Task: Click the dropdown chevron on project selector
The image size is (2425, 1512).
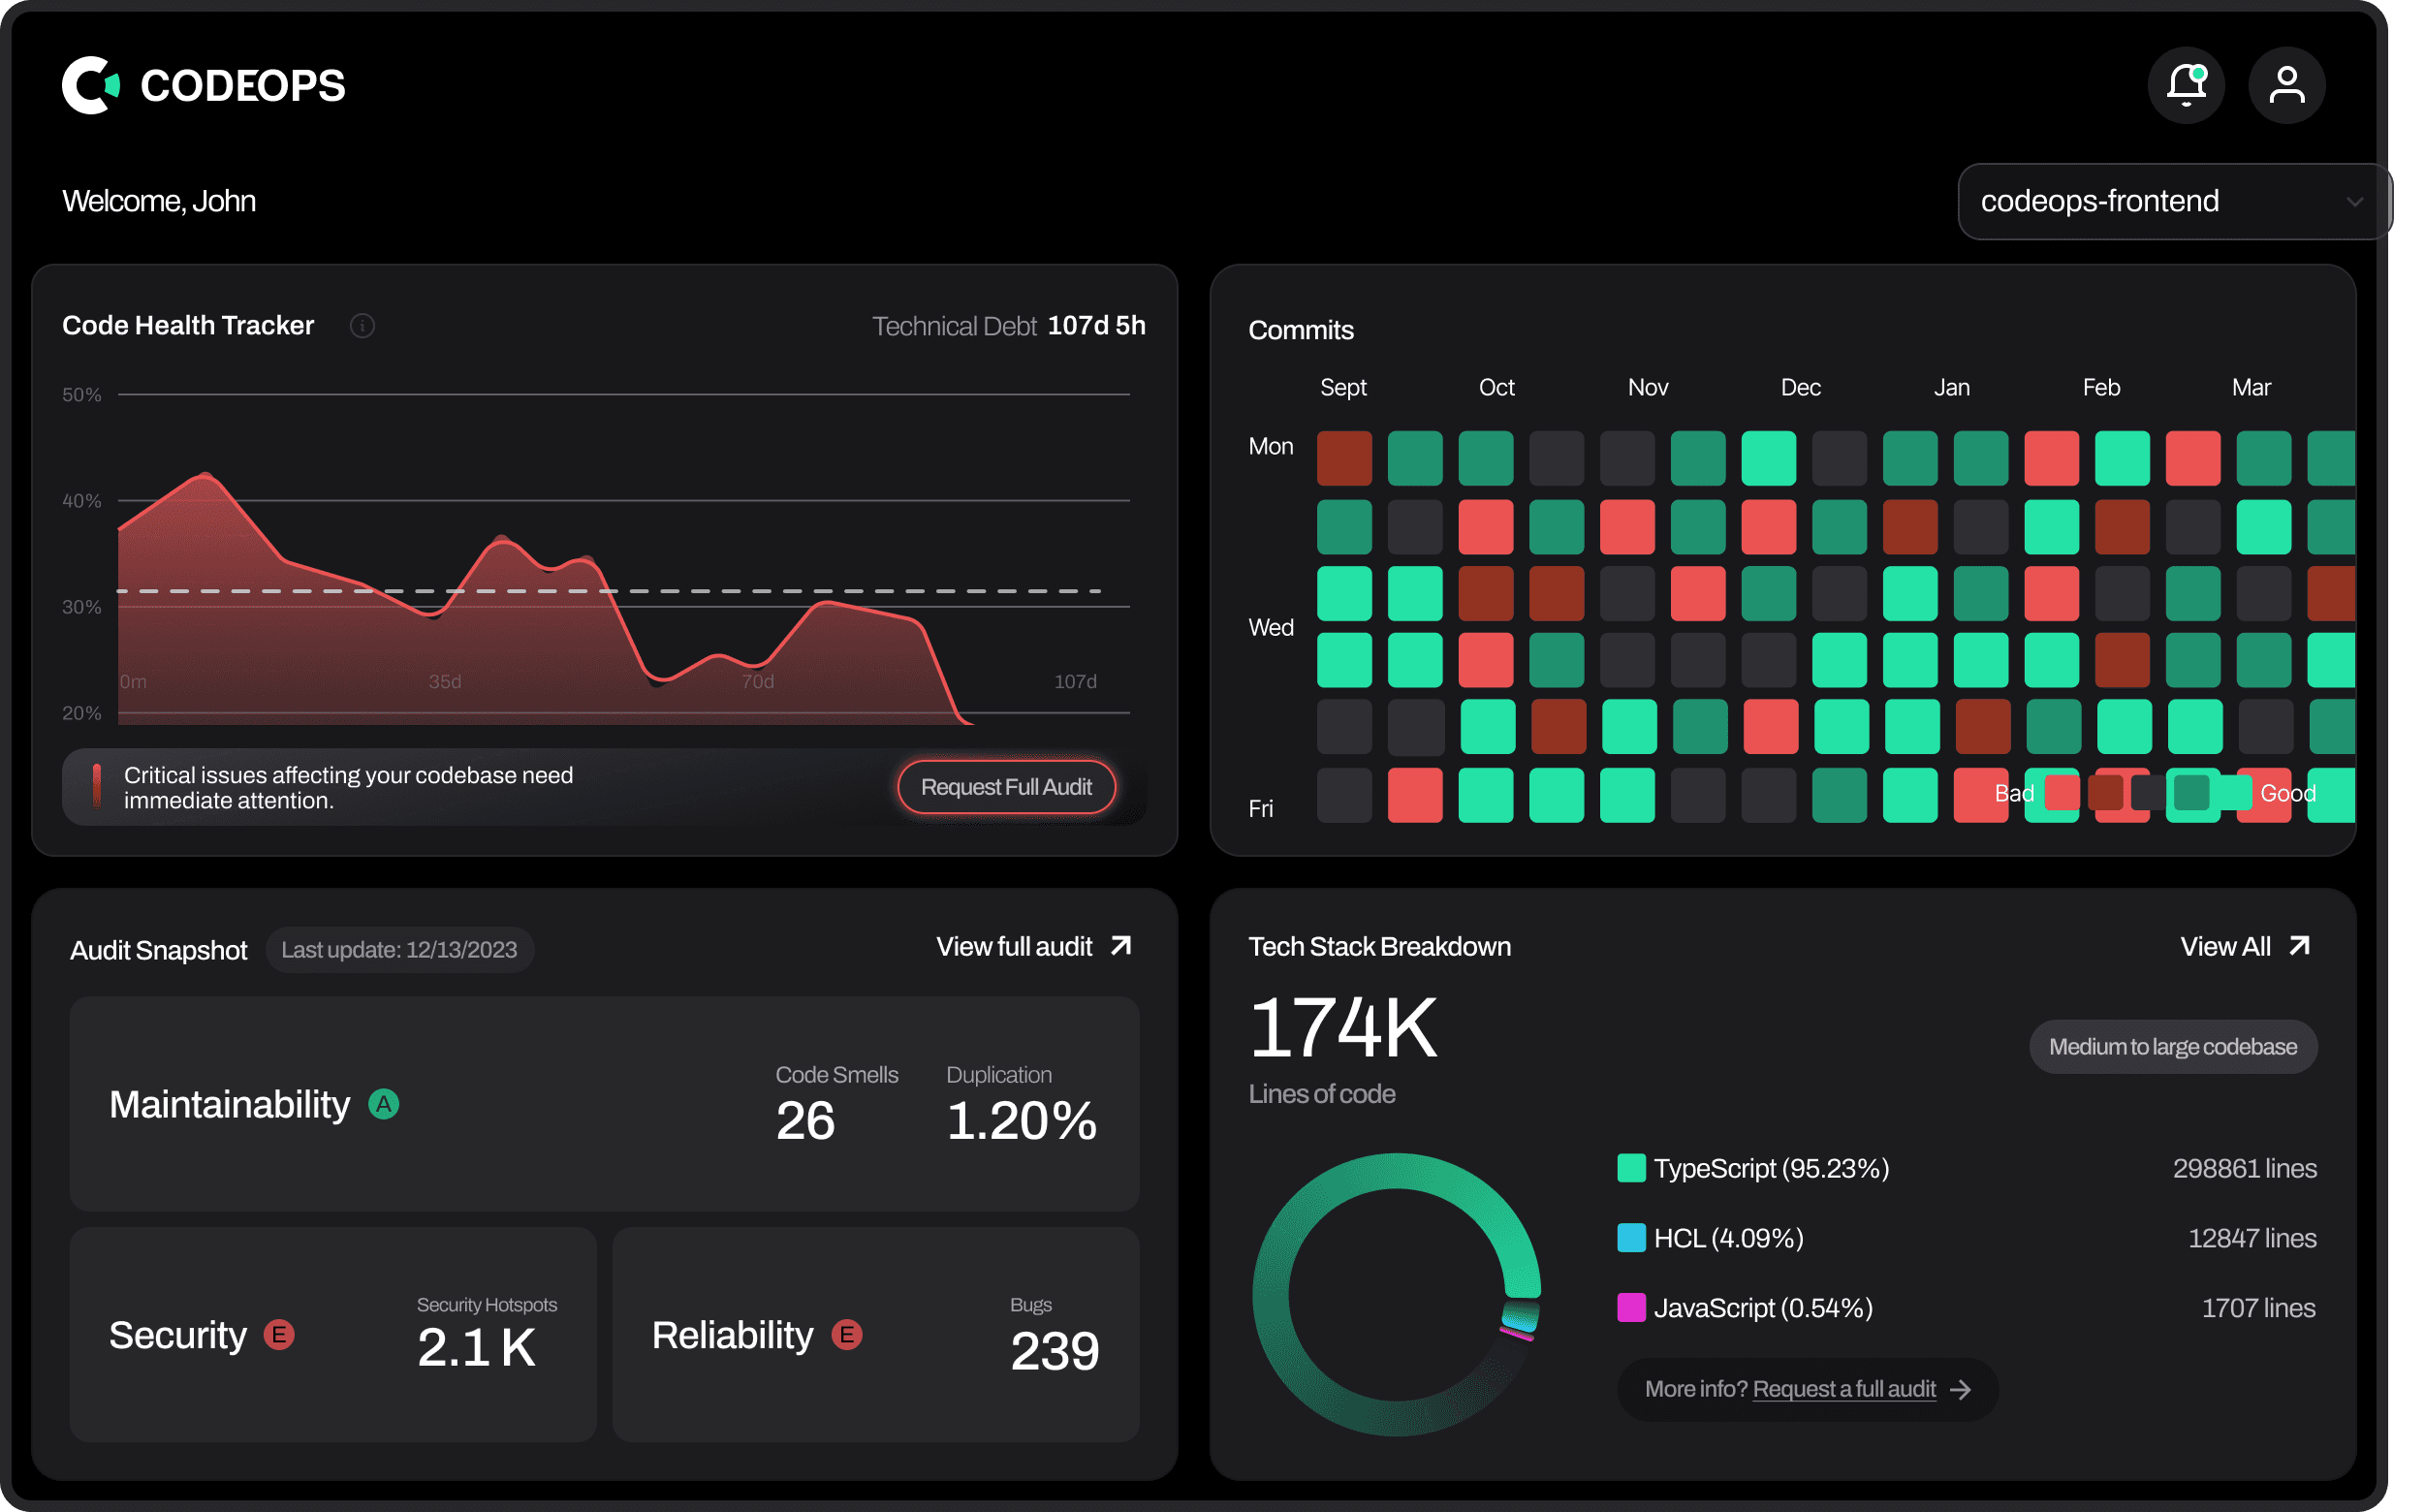Action: tap(2355, 202)
